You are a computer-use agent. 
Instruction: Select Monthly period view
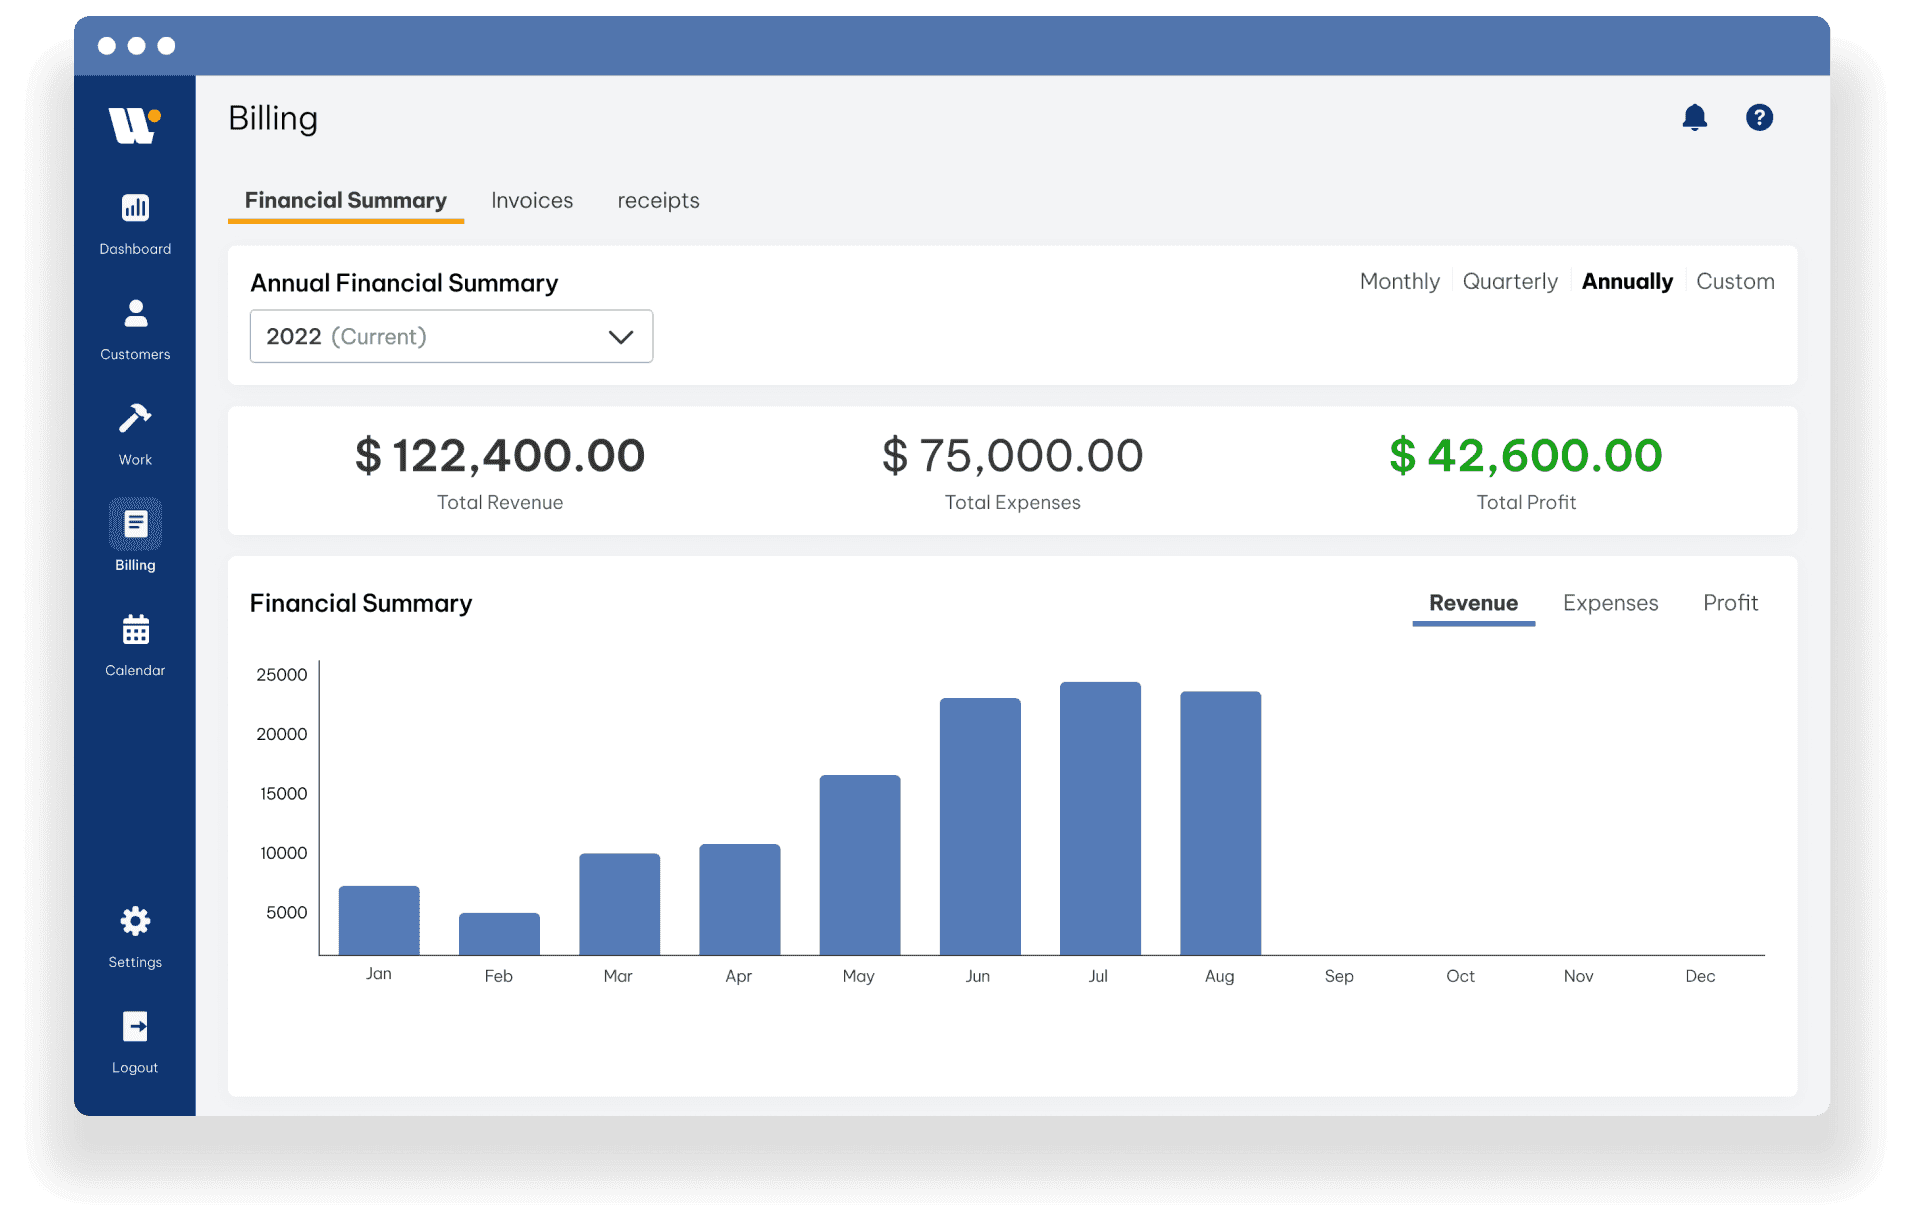[1399, 282]
